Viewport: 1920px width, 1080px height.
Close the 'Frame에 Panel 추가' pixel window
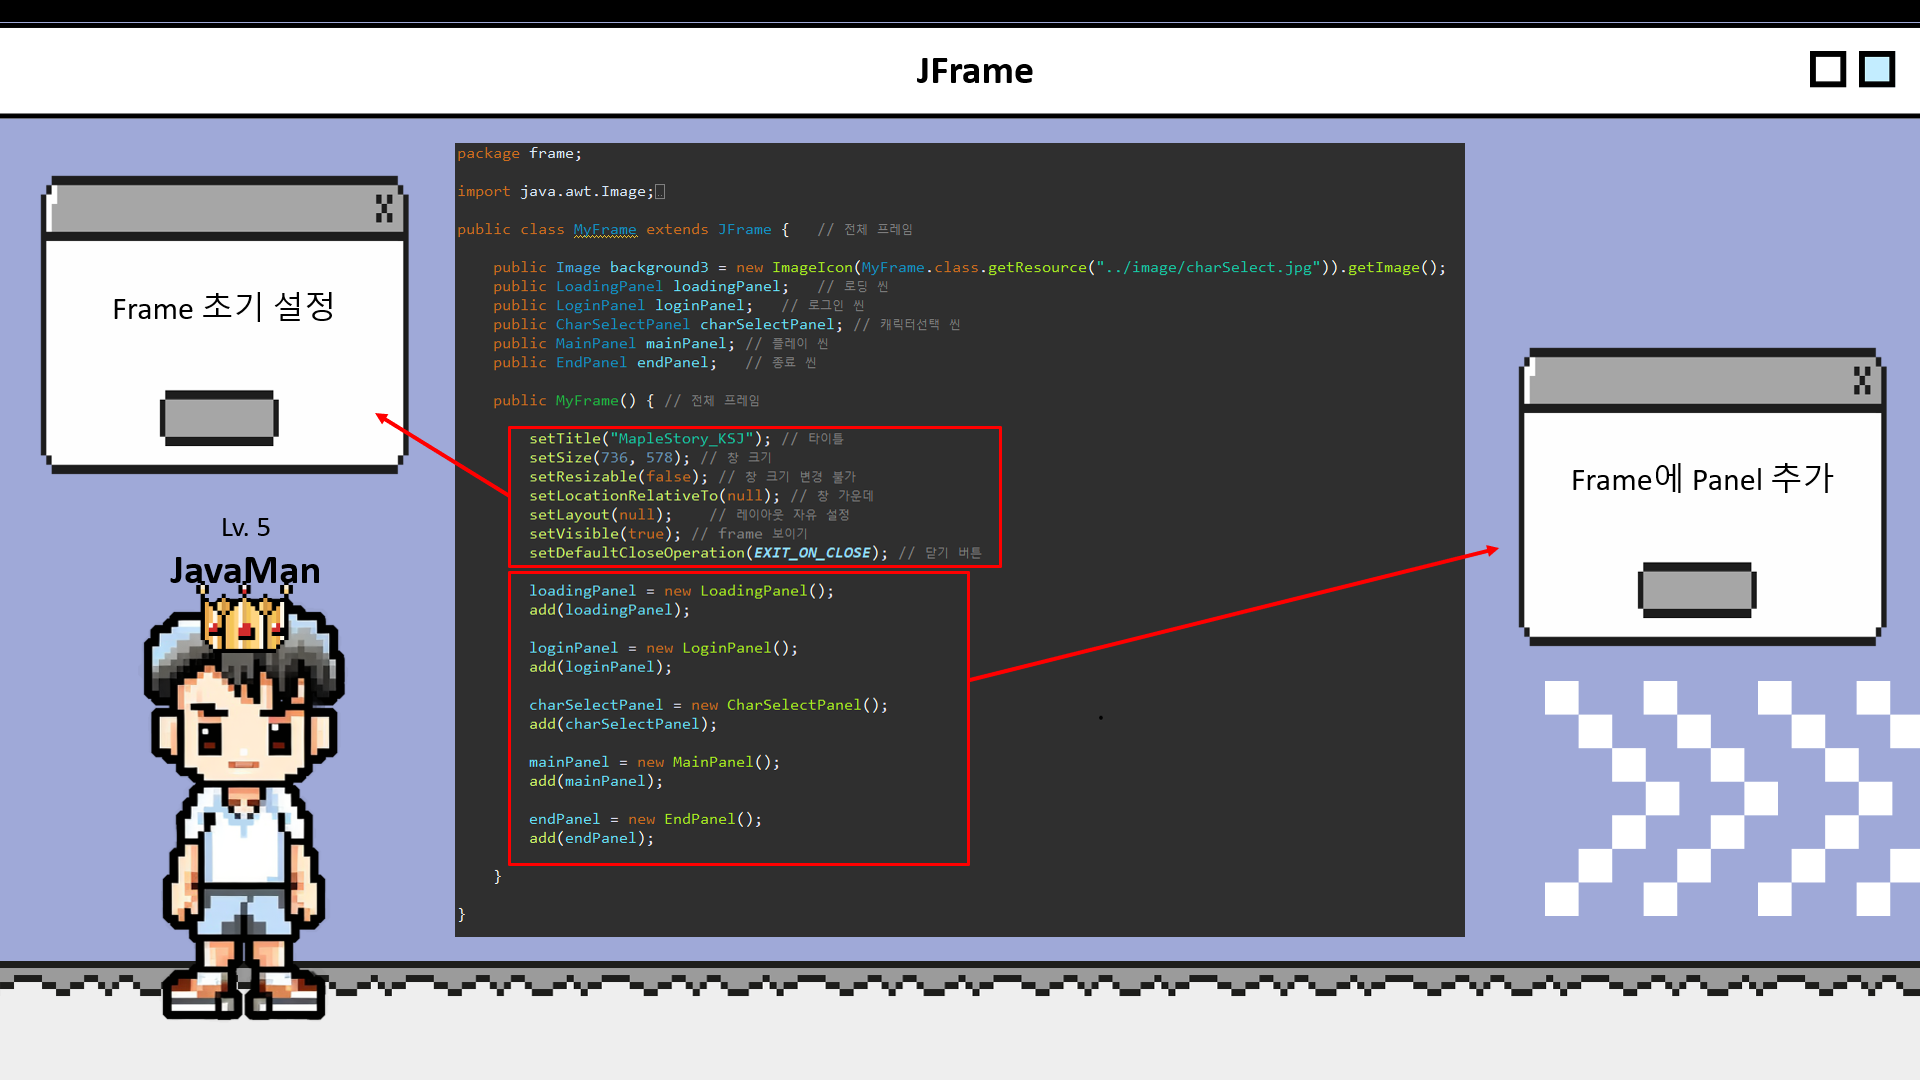[x=1861, y=380]
